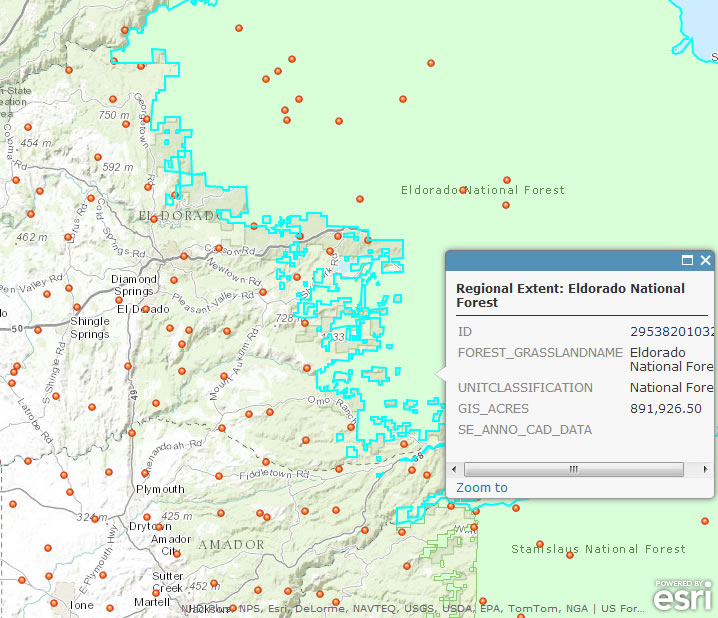Click the AMADOR county label

pyautogui.click(x=231, y=545)
